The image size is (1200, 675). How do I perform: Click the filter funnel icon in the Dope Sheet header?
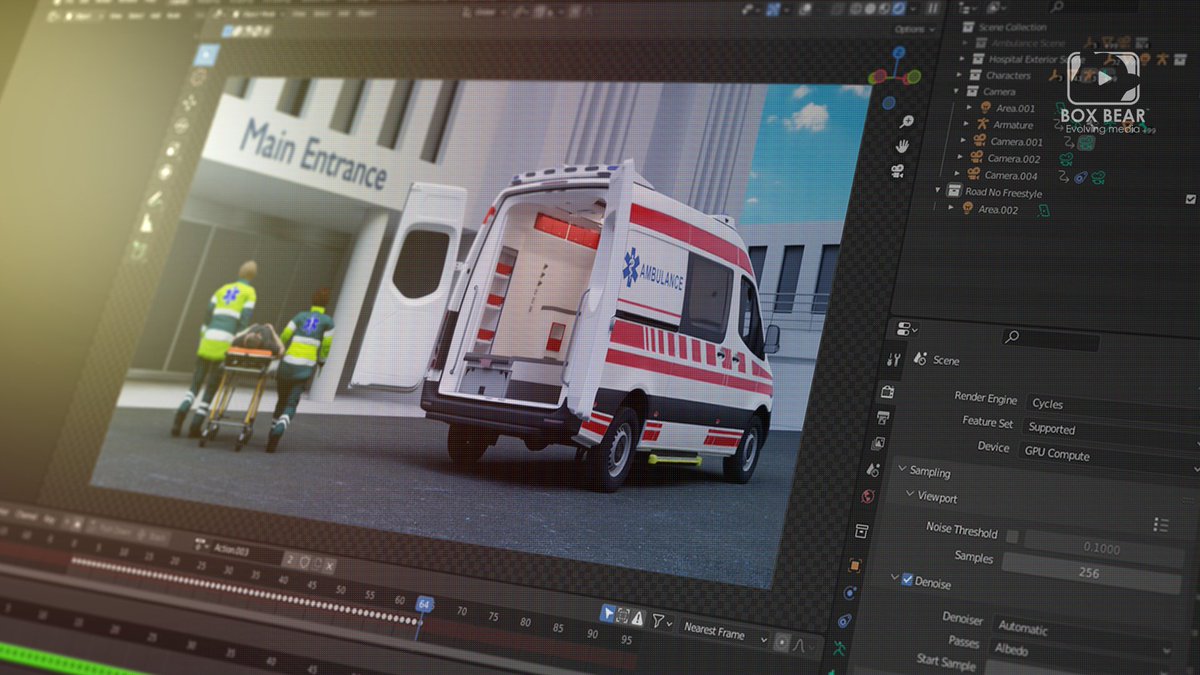658,621
